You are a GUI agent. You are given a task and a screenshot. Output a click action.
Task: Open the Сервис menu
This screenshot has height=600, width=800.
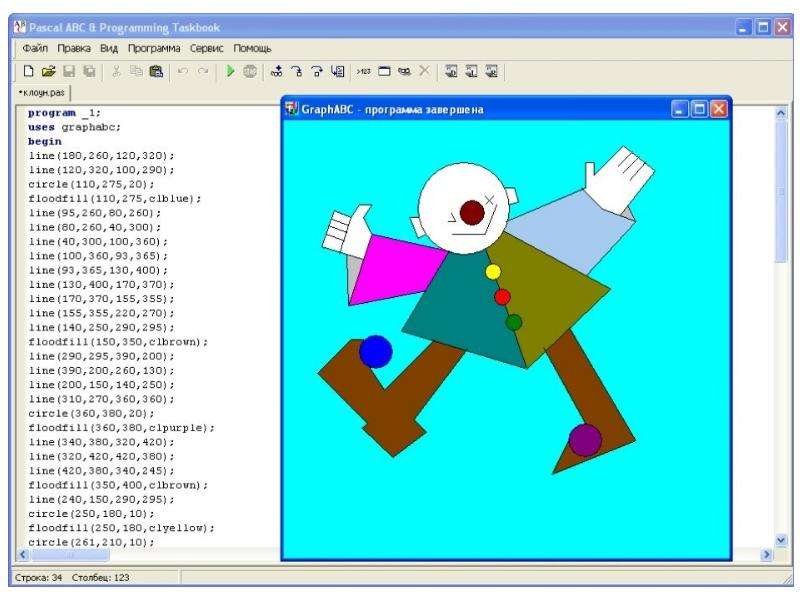click(207, 48)
